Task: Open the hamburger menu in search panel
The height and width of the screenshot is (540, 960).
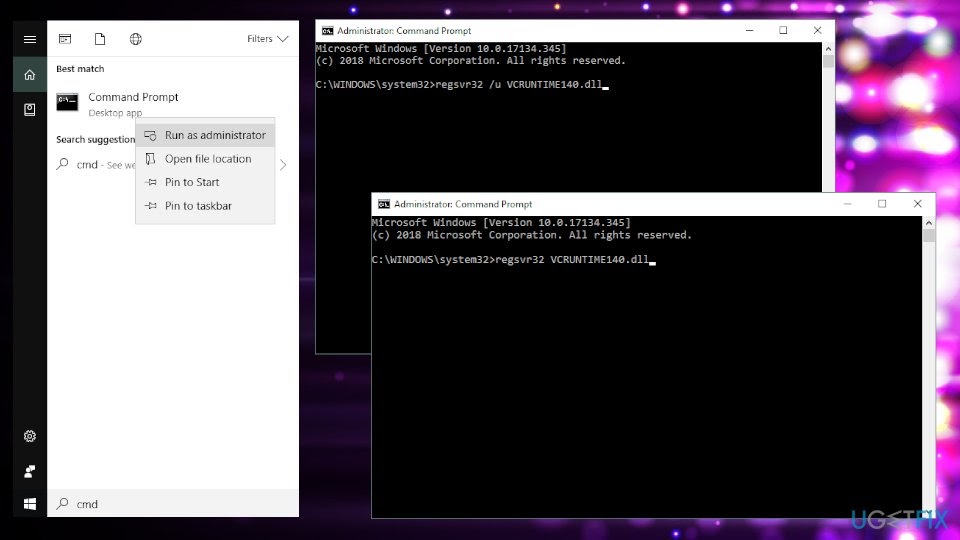Action: (30, 39)
